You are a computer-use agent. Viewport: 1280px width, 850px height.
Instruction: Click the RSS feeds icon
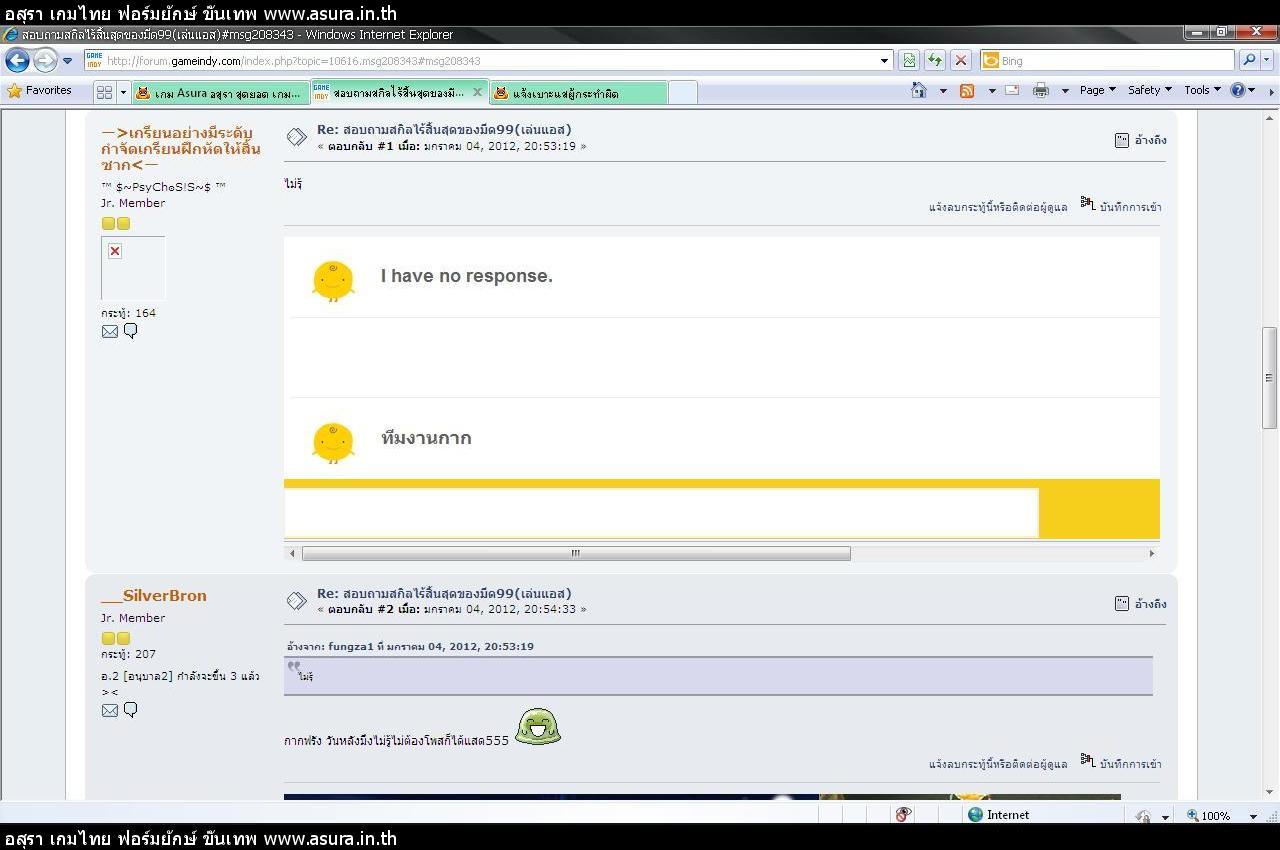pos(966,90)
